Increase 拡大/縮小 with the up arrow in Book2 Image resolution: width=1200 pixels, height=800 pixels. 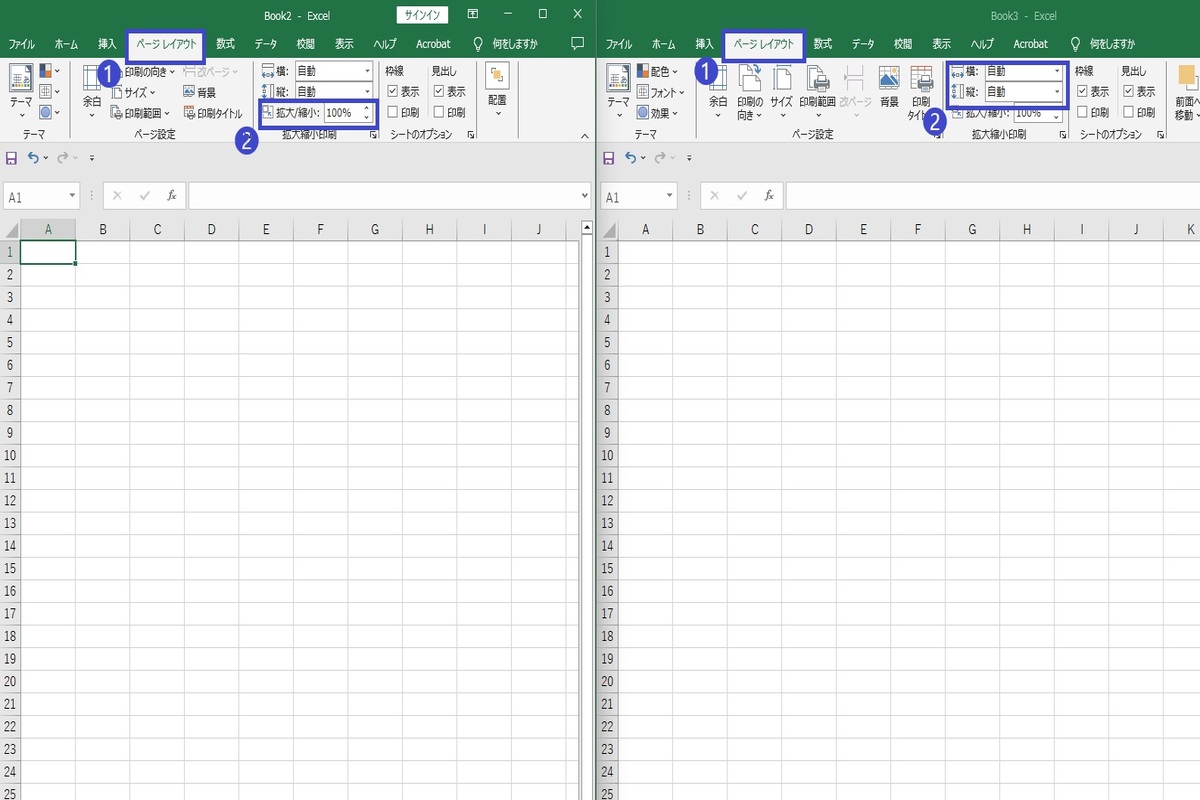coord(366,108)
